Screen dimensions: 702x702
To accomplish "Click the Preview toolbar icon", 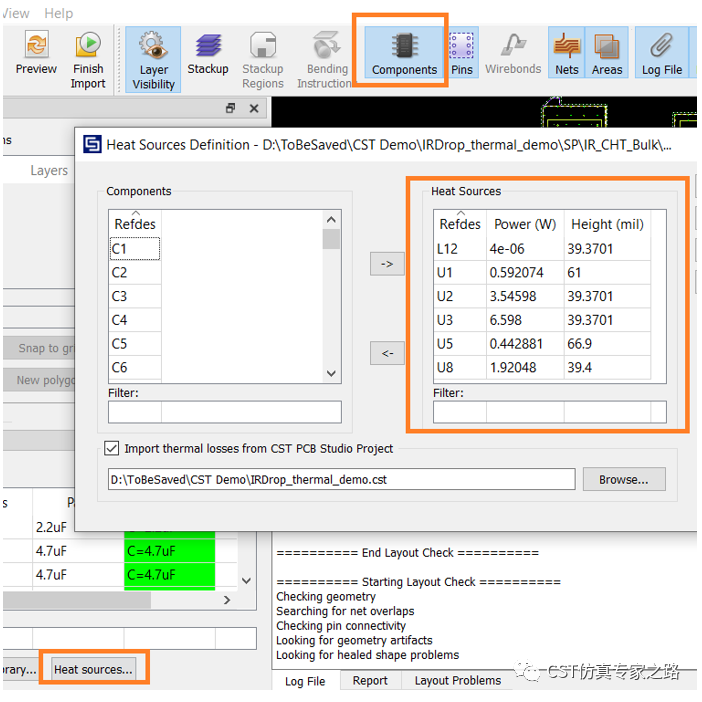I will (36, 53).
